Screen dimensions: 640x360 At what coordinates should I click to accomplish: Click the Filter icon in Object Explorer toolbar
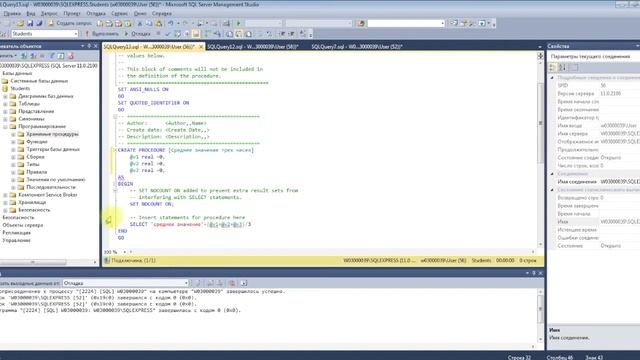pos(52,56)
